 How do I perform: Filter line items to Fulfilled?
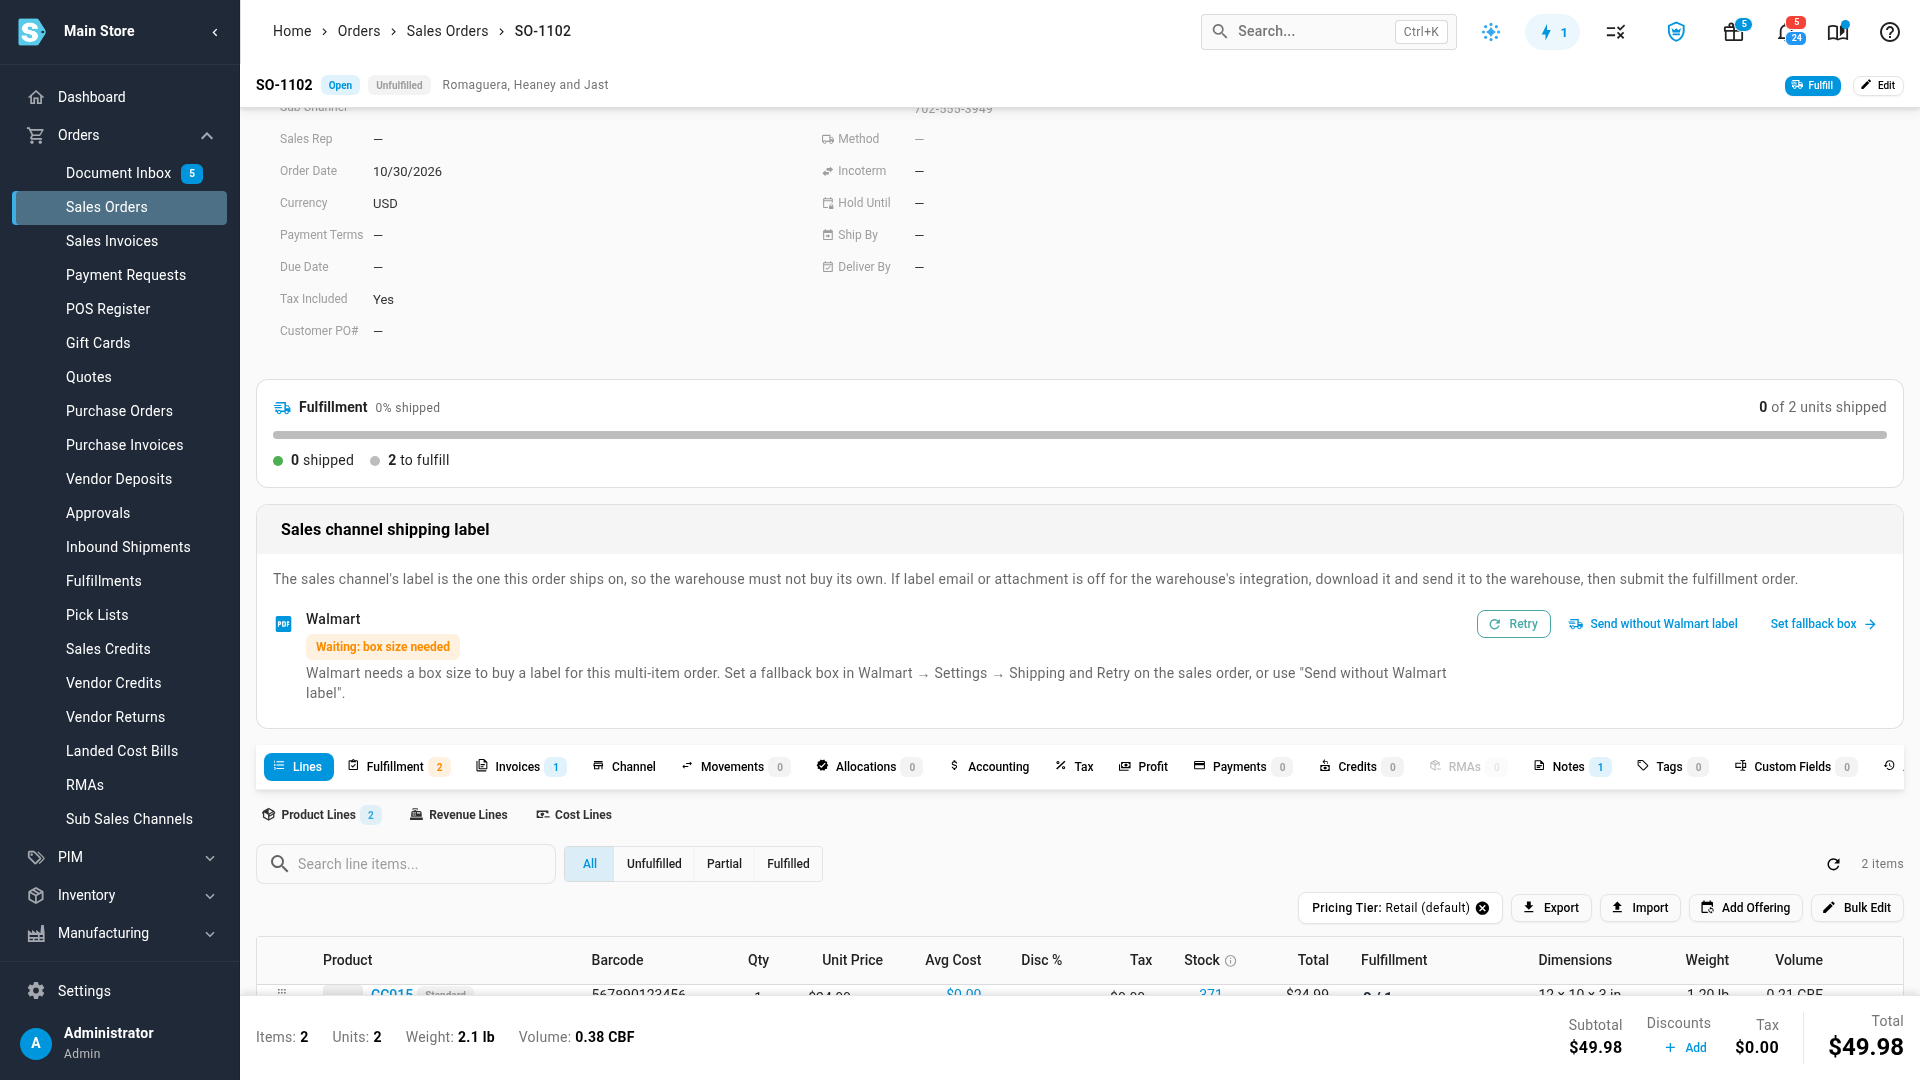788,864
